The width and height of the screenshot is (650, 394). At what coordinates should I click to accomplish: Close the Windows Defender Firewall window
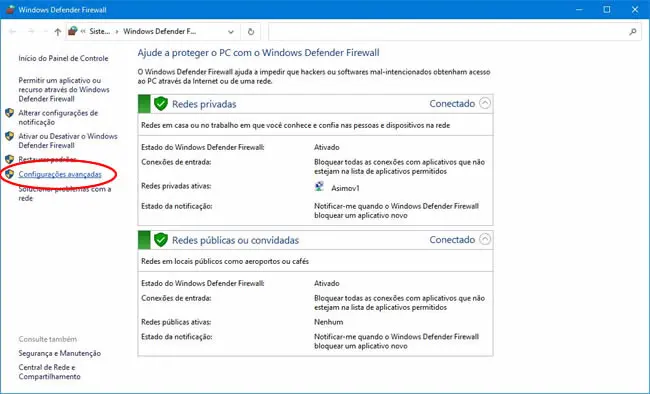[x=635, y=9]
